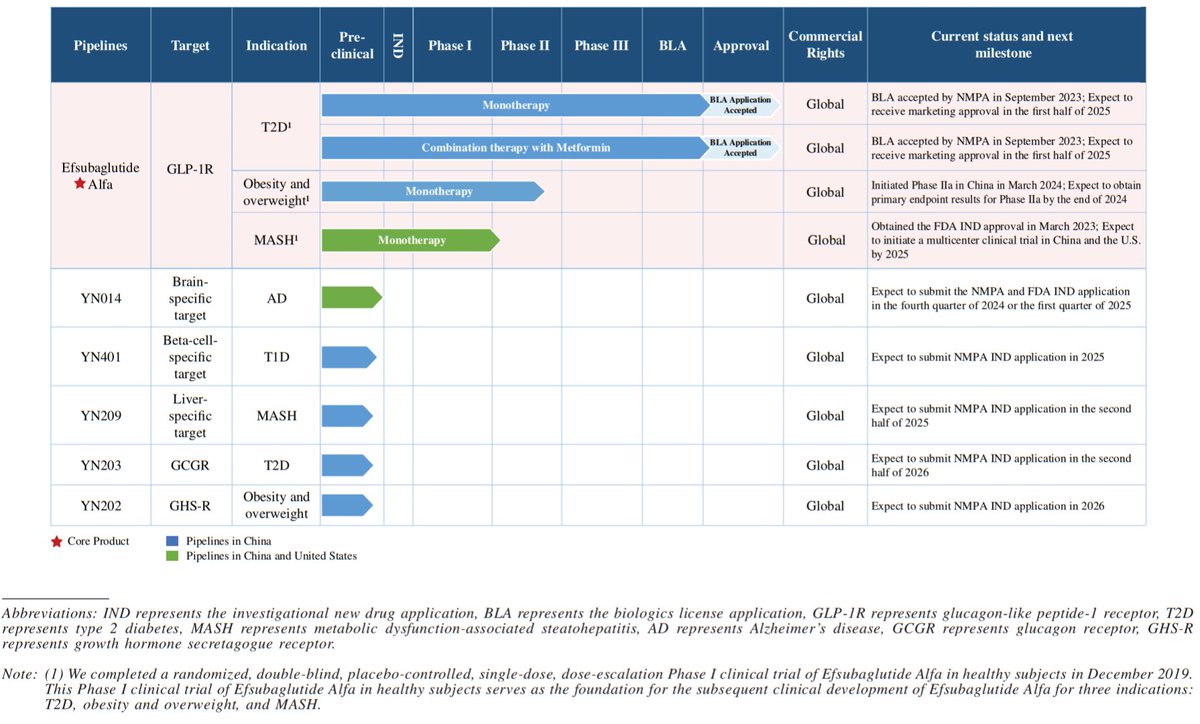Click blue Pipelines in China legend swatch
The width and height of the screenshot is (1200, 724).
[172, 541]
